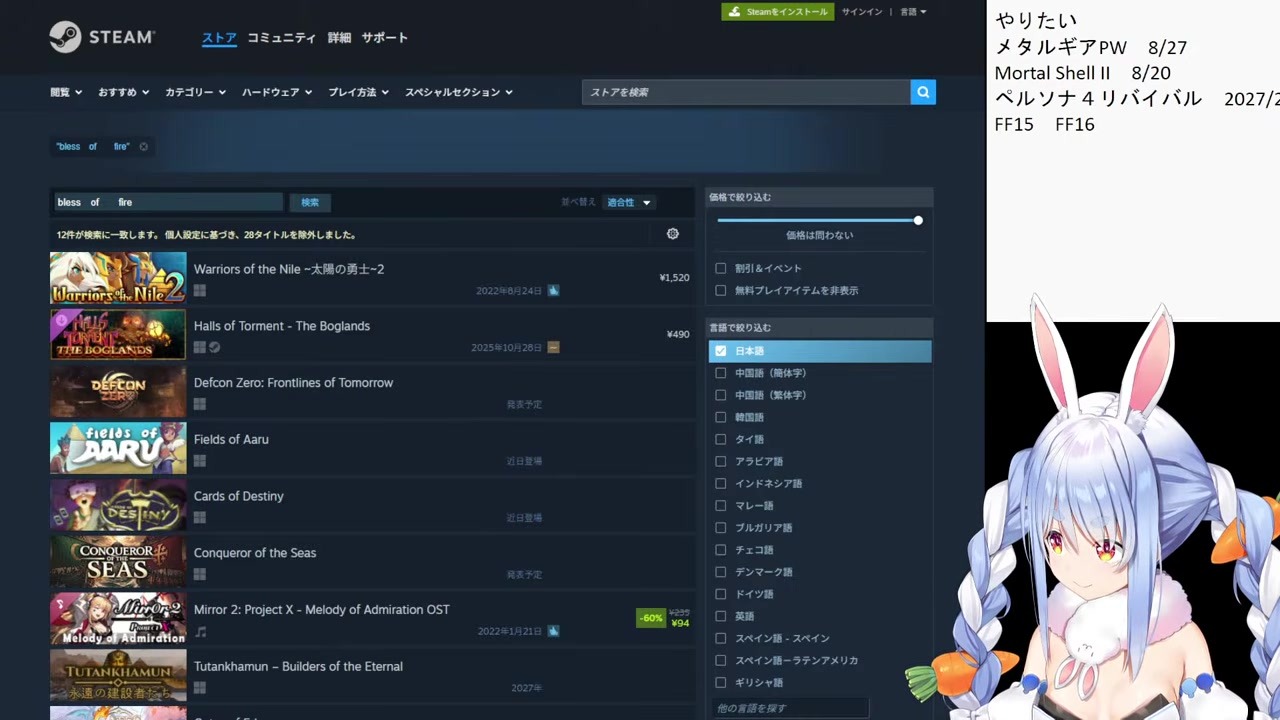
Task: Open 詳細 tab in header
Action: (x=339, y=38)
